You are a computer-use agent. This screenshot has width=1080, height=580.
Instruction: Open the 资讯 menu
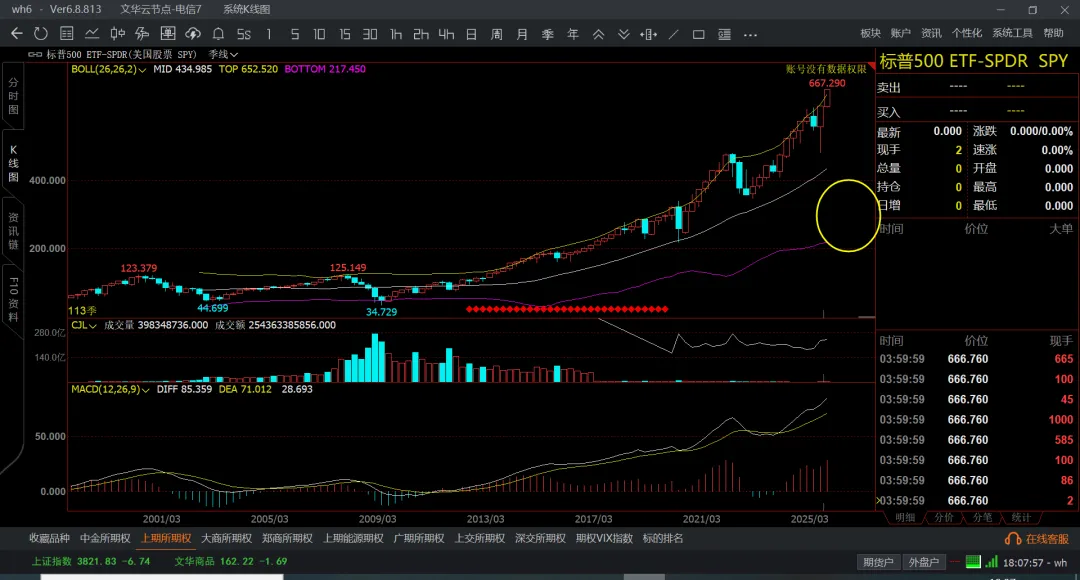[931, 33]
